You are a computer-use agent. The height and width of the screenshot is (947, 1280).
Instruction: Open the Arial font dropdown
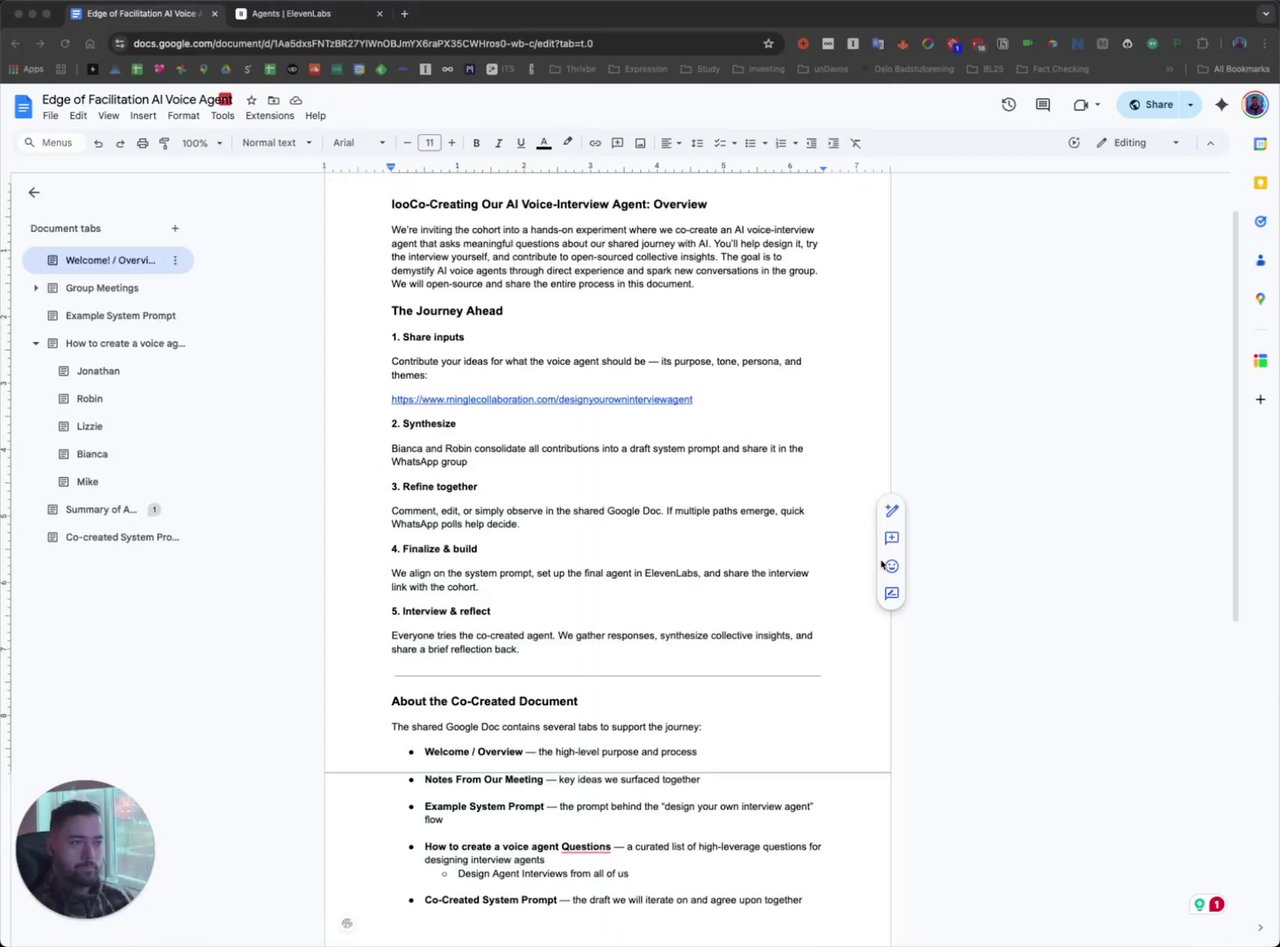pyautogui.click(x=359, y=143)
